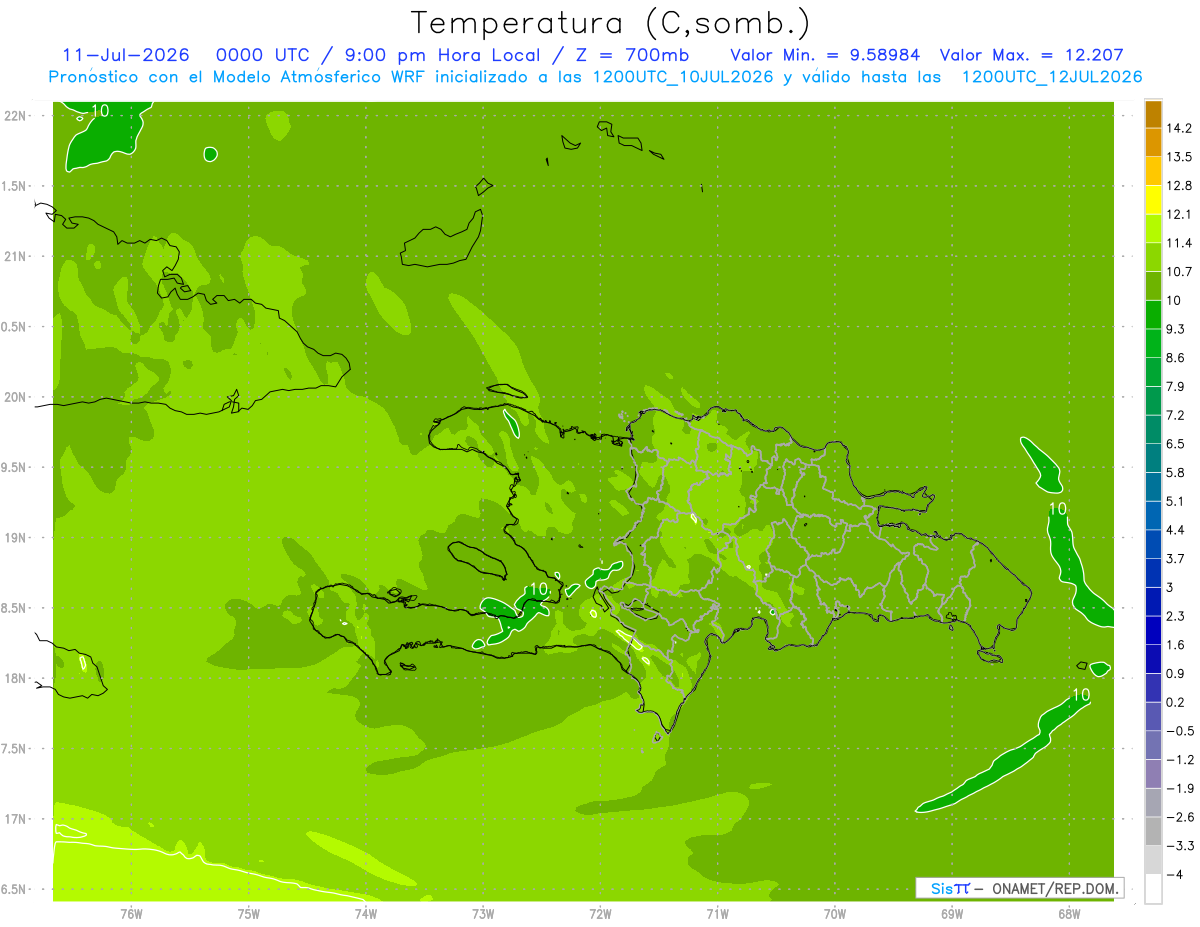Viewport: 1200px width, 927px height.
Task: Click the '18N' latitude axis label
Action: tap(15, 679)
